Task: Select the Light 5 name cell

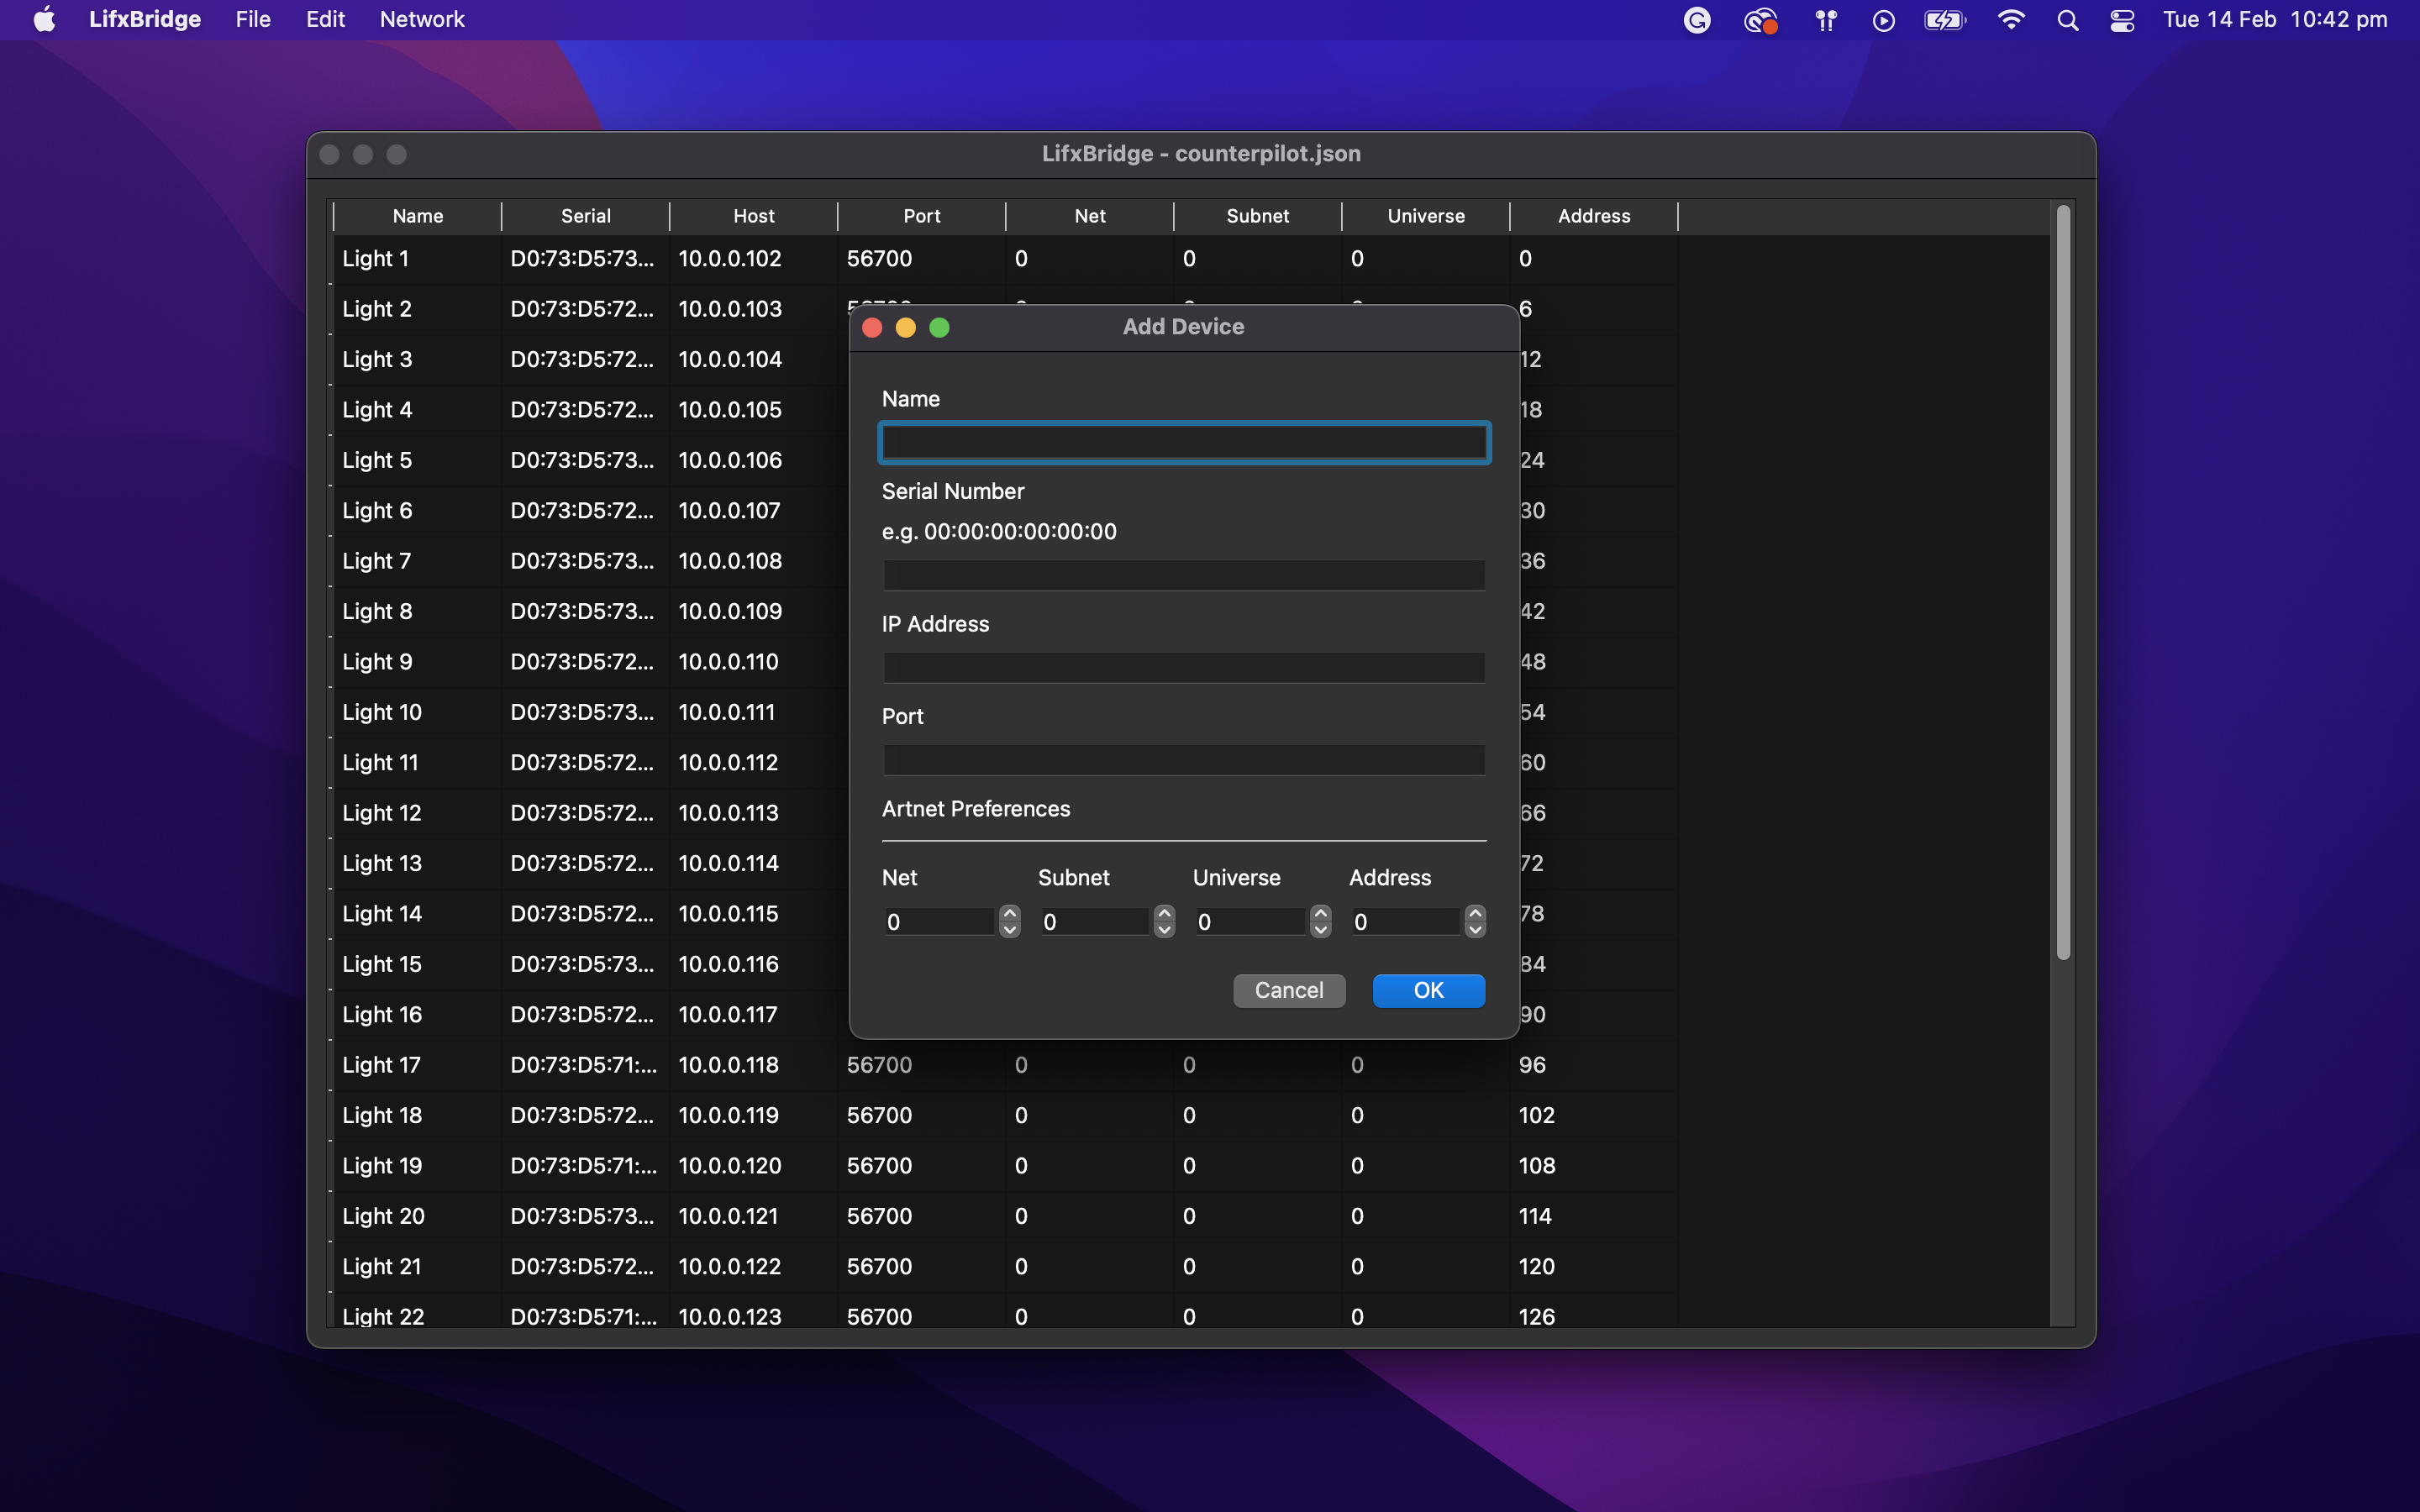Action: click(417, 460)
